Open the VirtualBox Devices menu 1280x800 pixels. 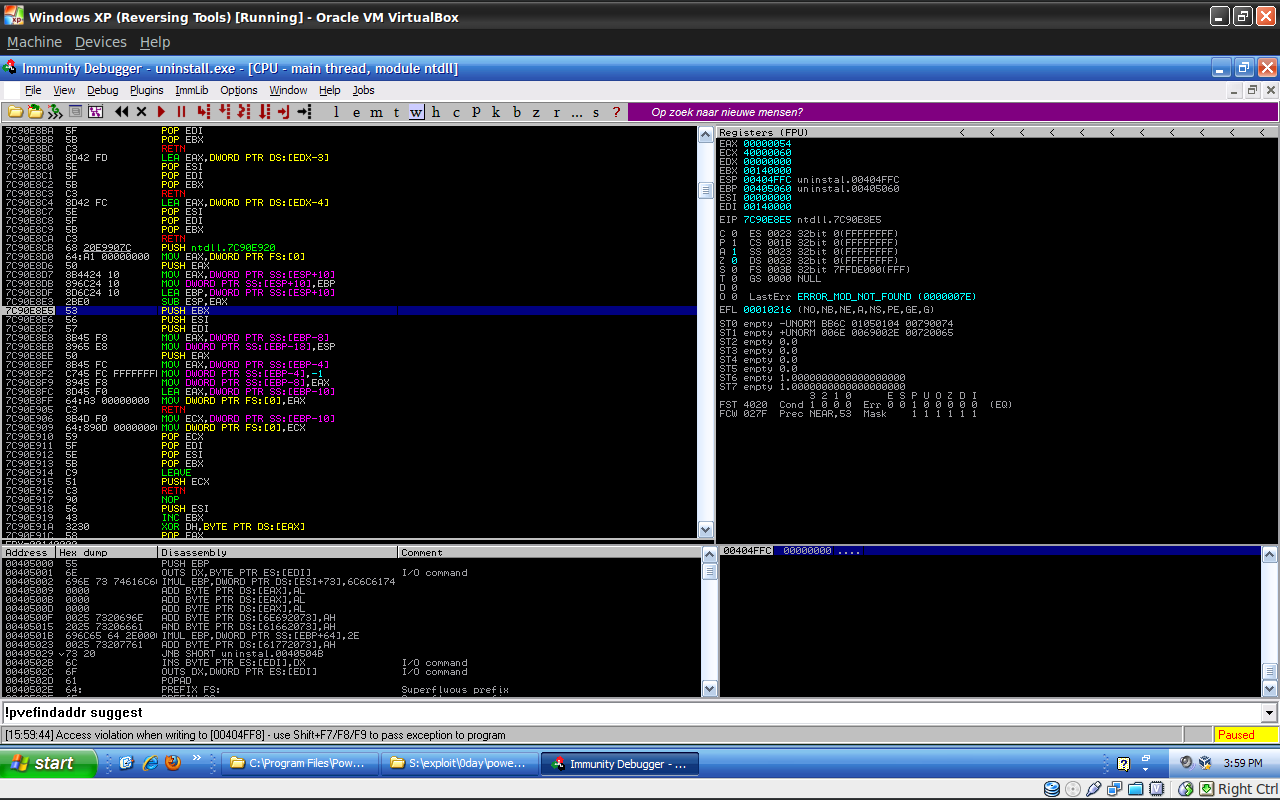pos(101,42)
